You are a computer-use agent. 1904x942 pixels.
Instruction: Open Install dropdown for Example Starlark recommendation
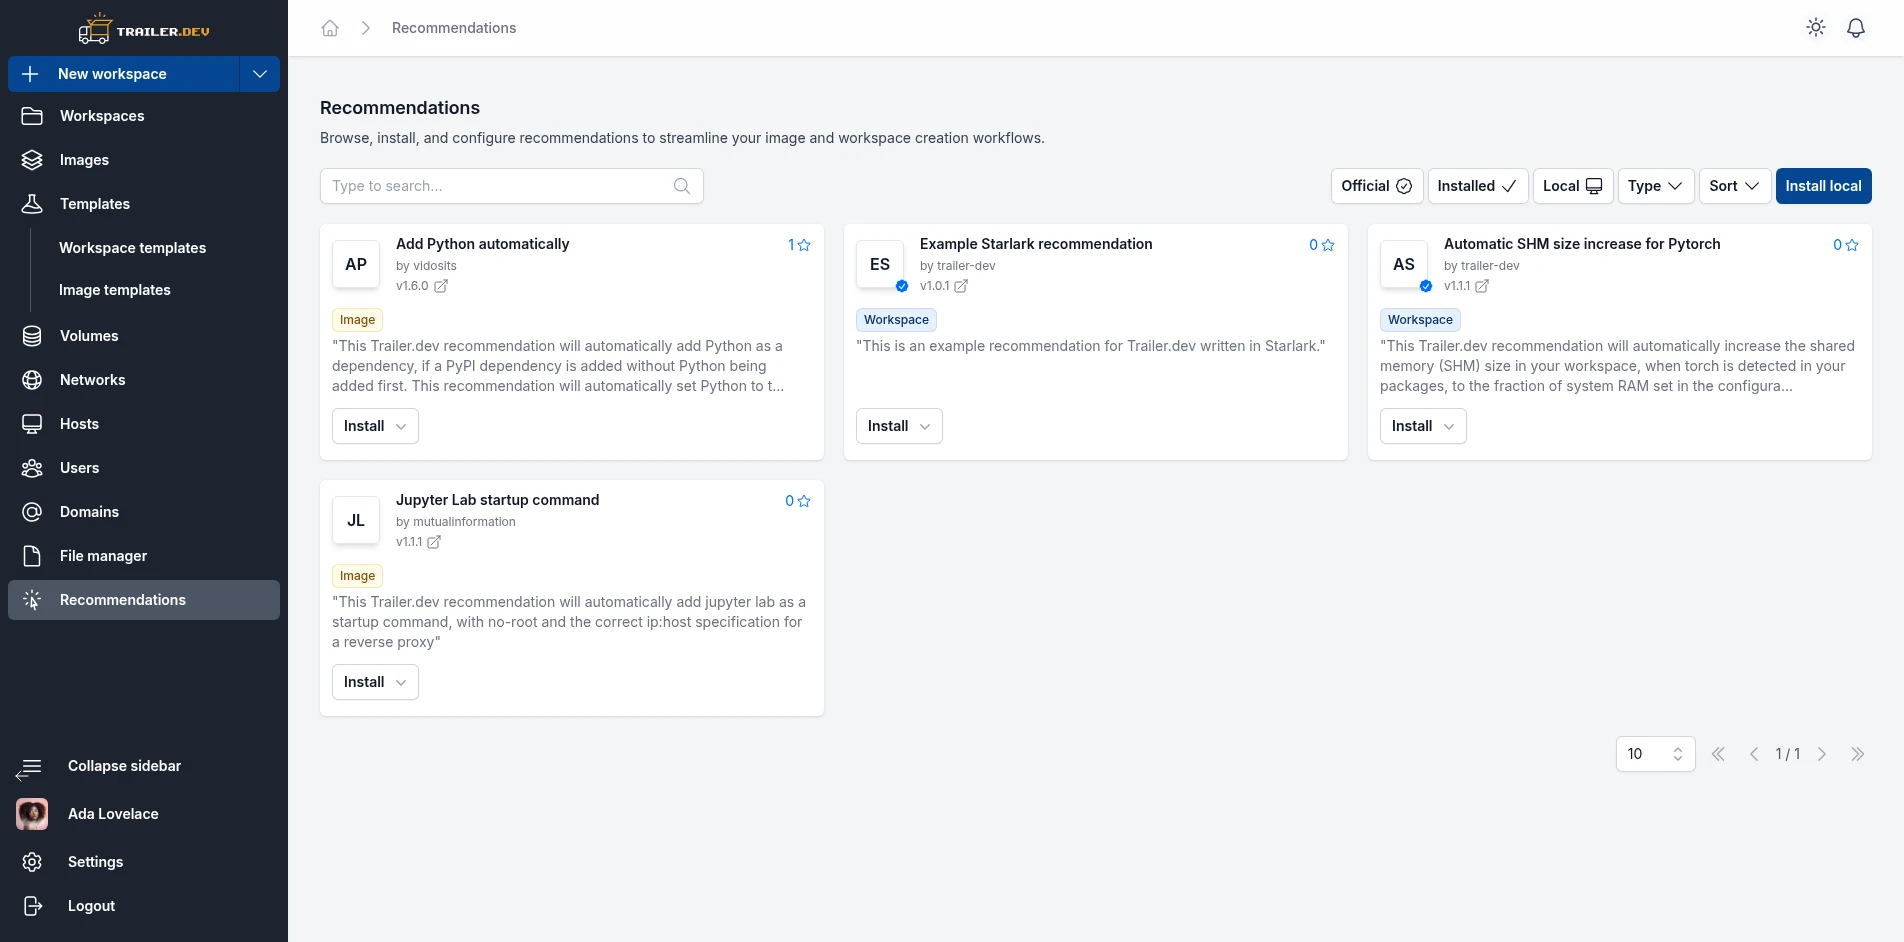899,426
